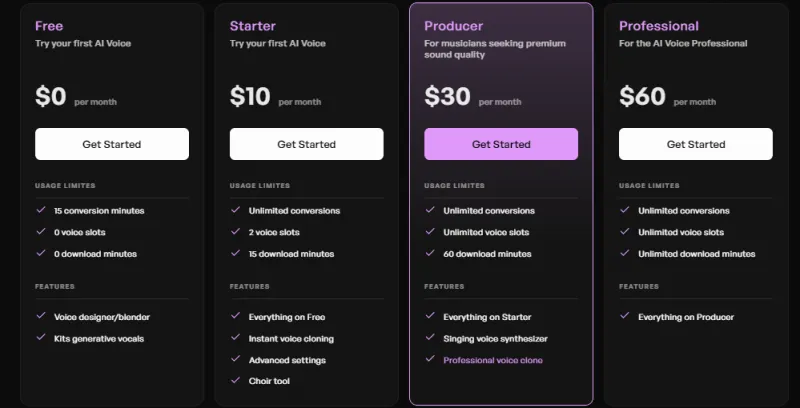
Task: Click the checkmark beside Kits generative vocals
Action: click(41, 338)
